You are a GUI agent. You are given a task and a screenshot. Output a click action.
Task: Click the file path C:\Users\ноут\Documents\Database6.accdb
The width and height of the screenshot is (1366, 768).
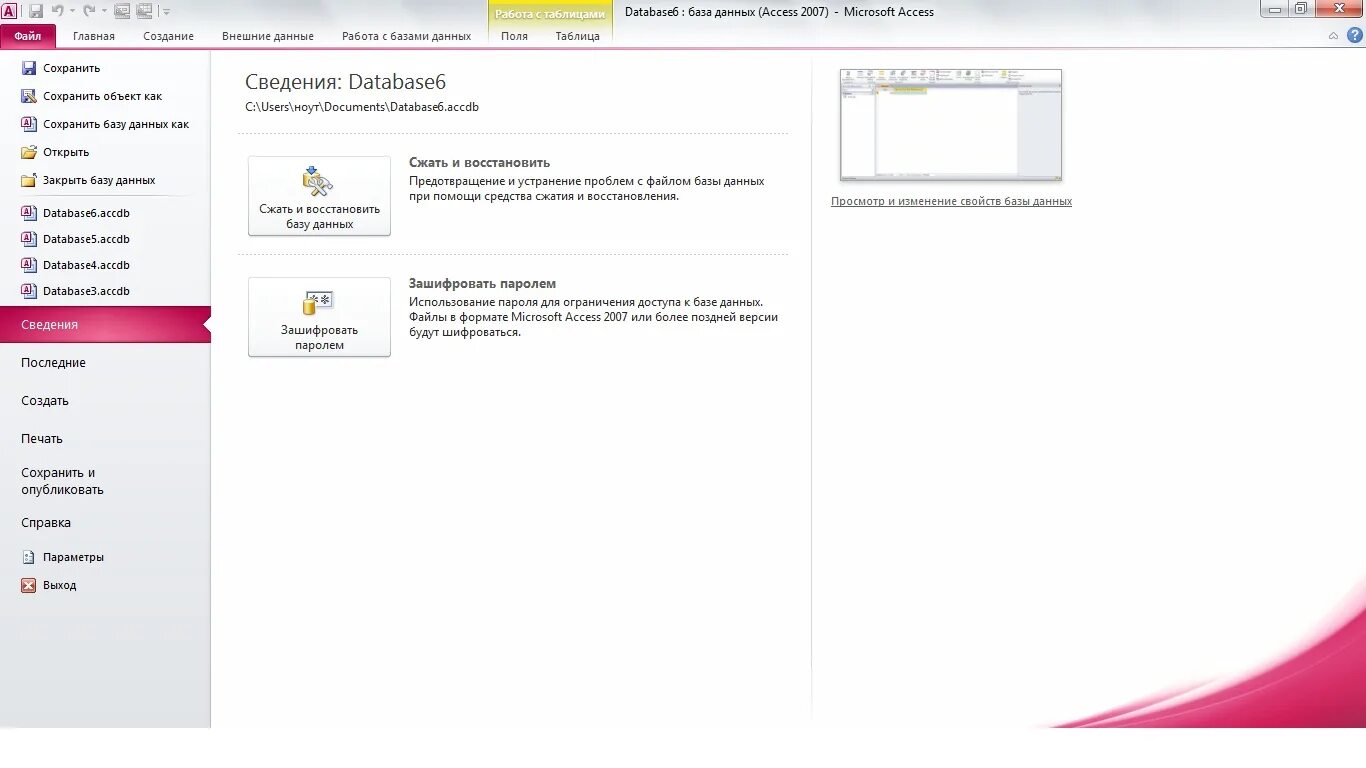[362, 106]
